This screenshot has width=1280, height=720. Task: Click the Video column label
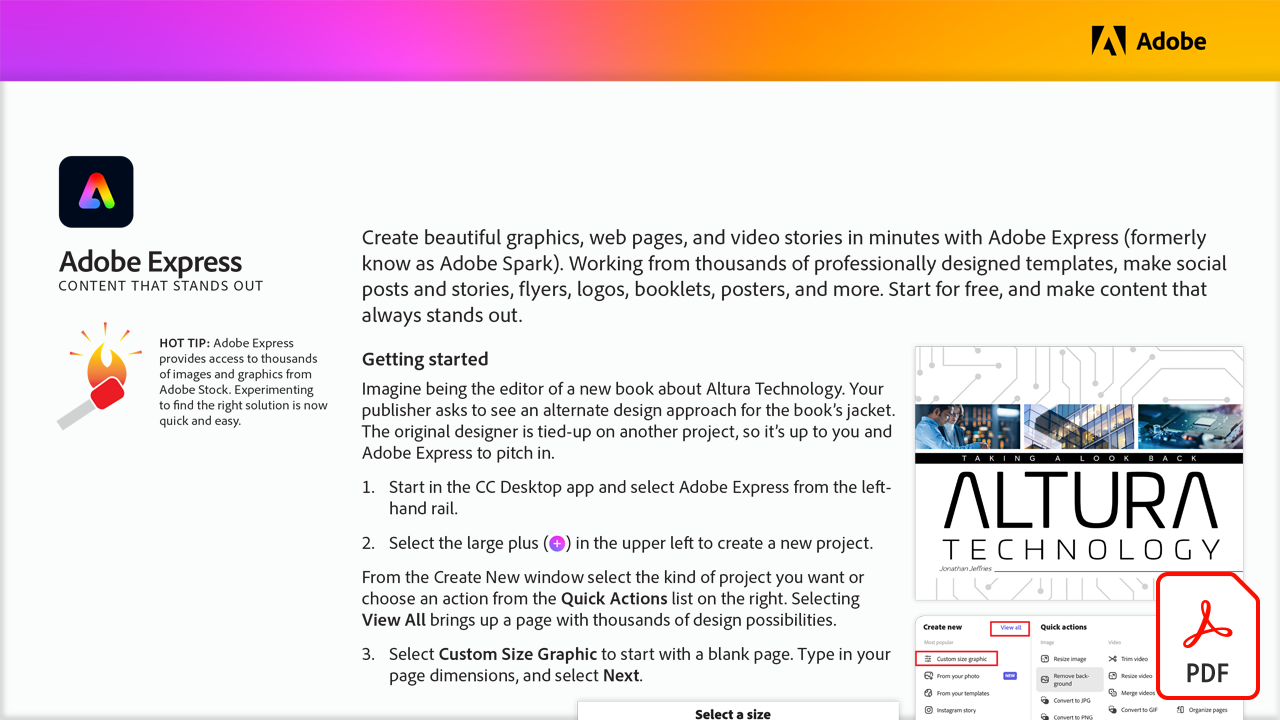pos(1114,642)
